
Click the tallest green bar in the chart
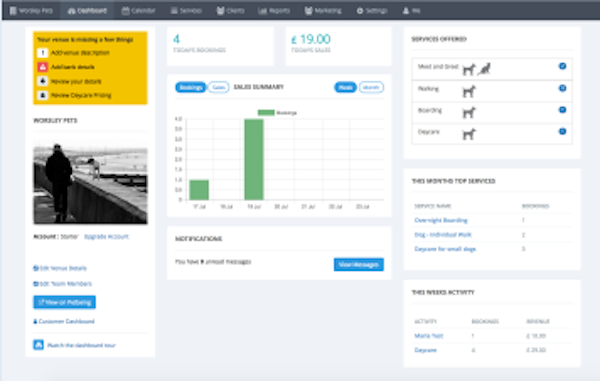point(254,160)
